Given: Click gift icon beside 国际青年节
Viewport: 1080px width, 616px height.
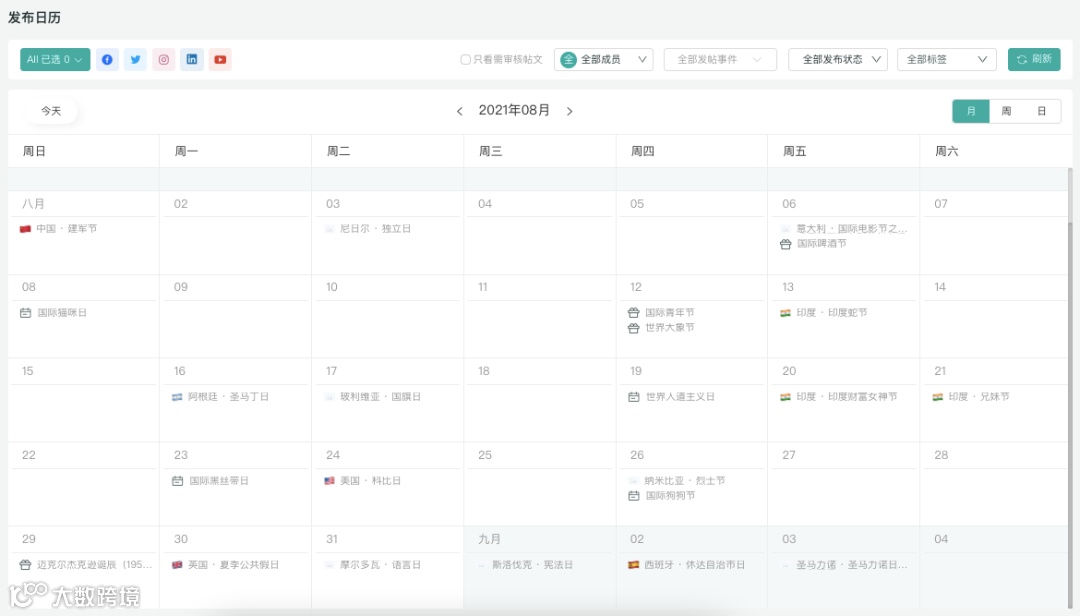Looking at the screenshot, I should 634,313.
